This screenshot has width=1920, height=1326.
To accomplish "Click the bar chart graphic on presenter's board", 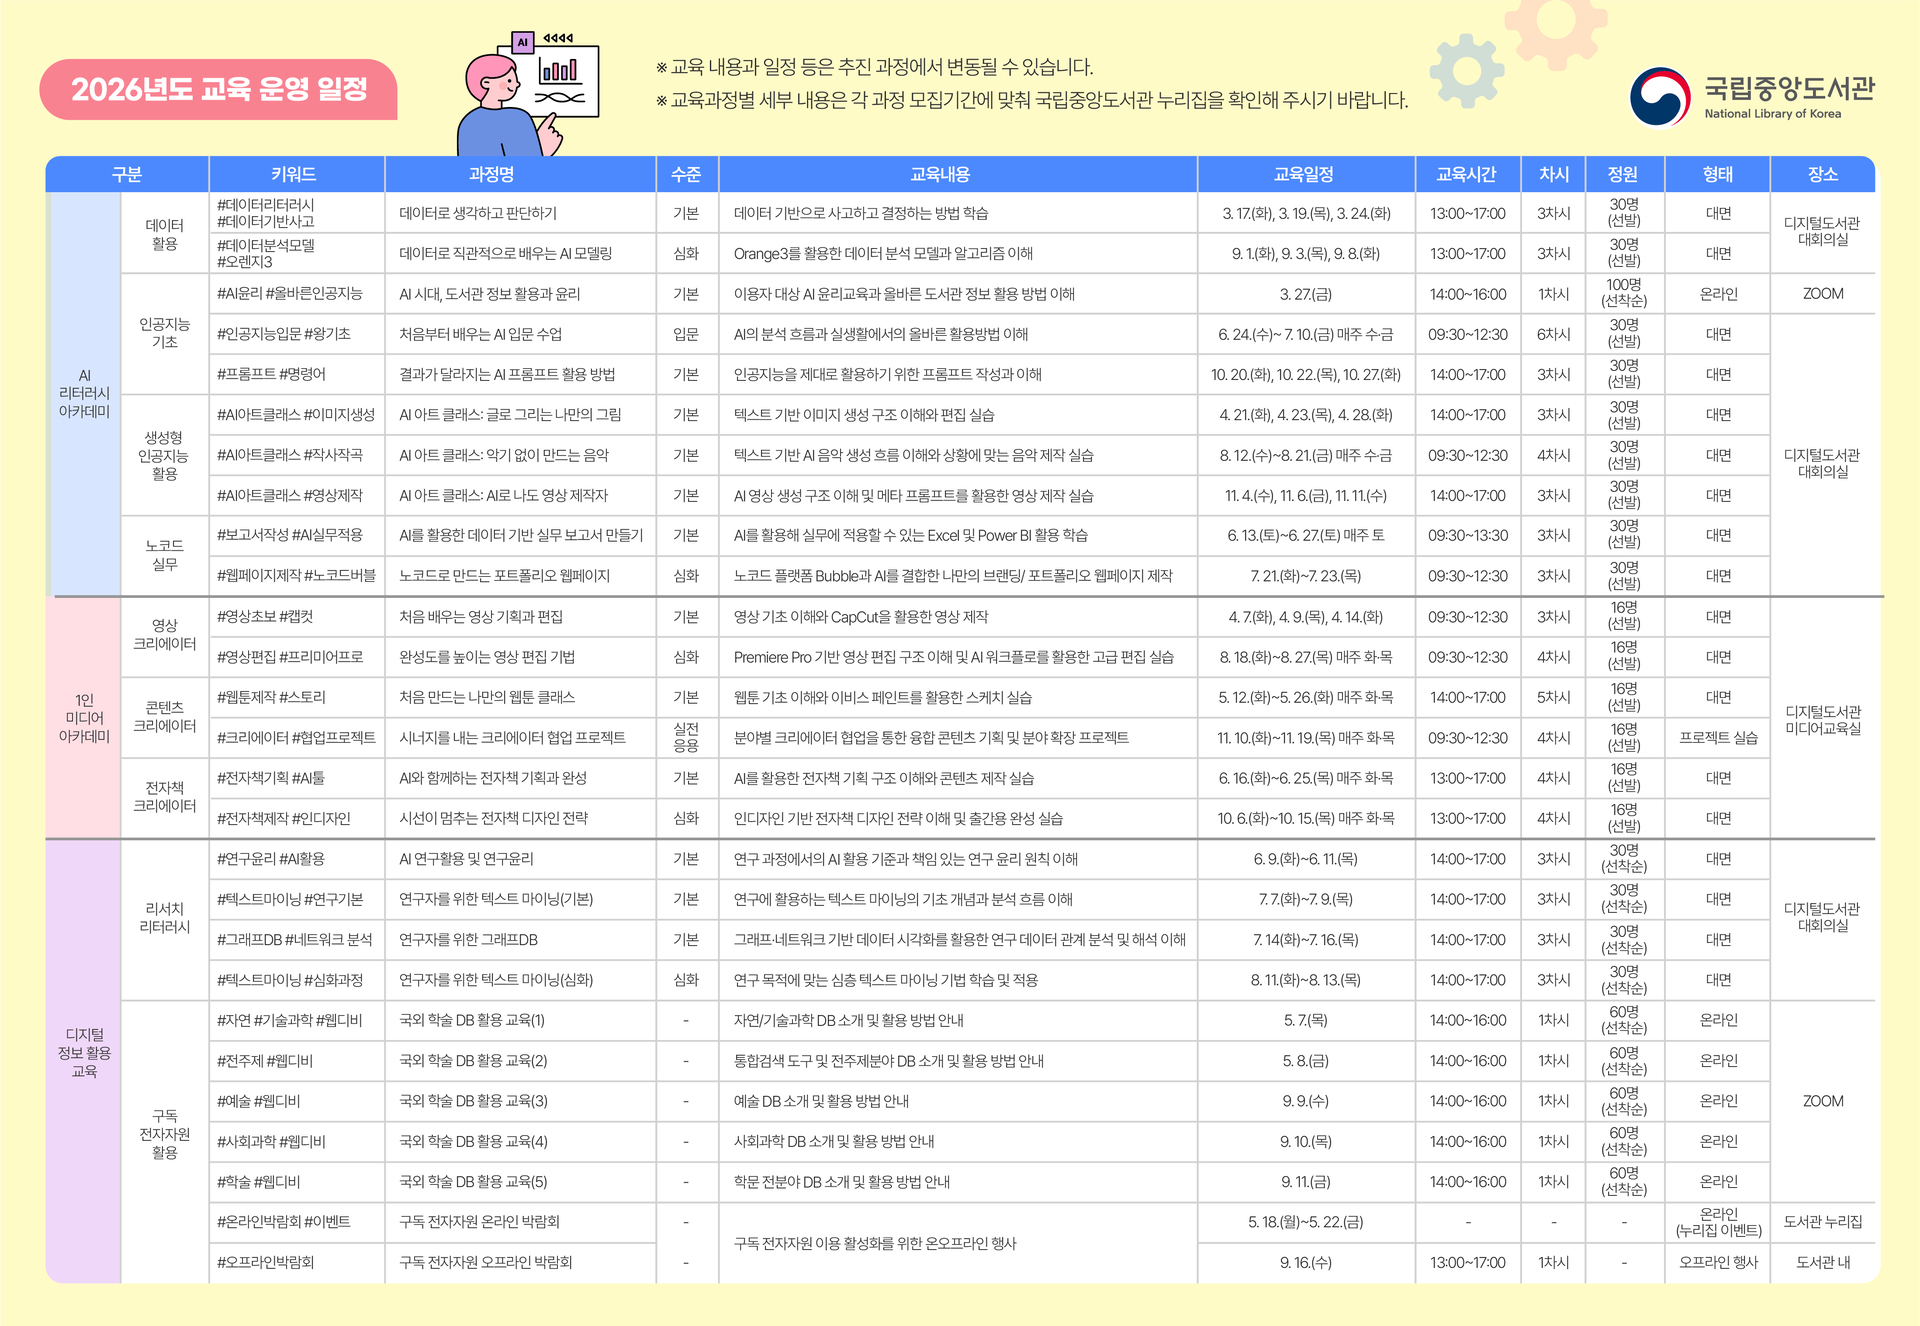I will (559, 70).
